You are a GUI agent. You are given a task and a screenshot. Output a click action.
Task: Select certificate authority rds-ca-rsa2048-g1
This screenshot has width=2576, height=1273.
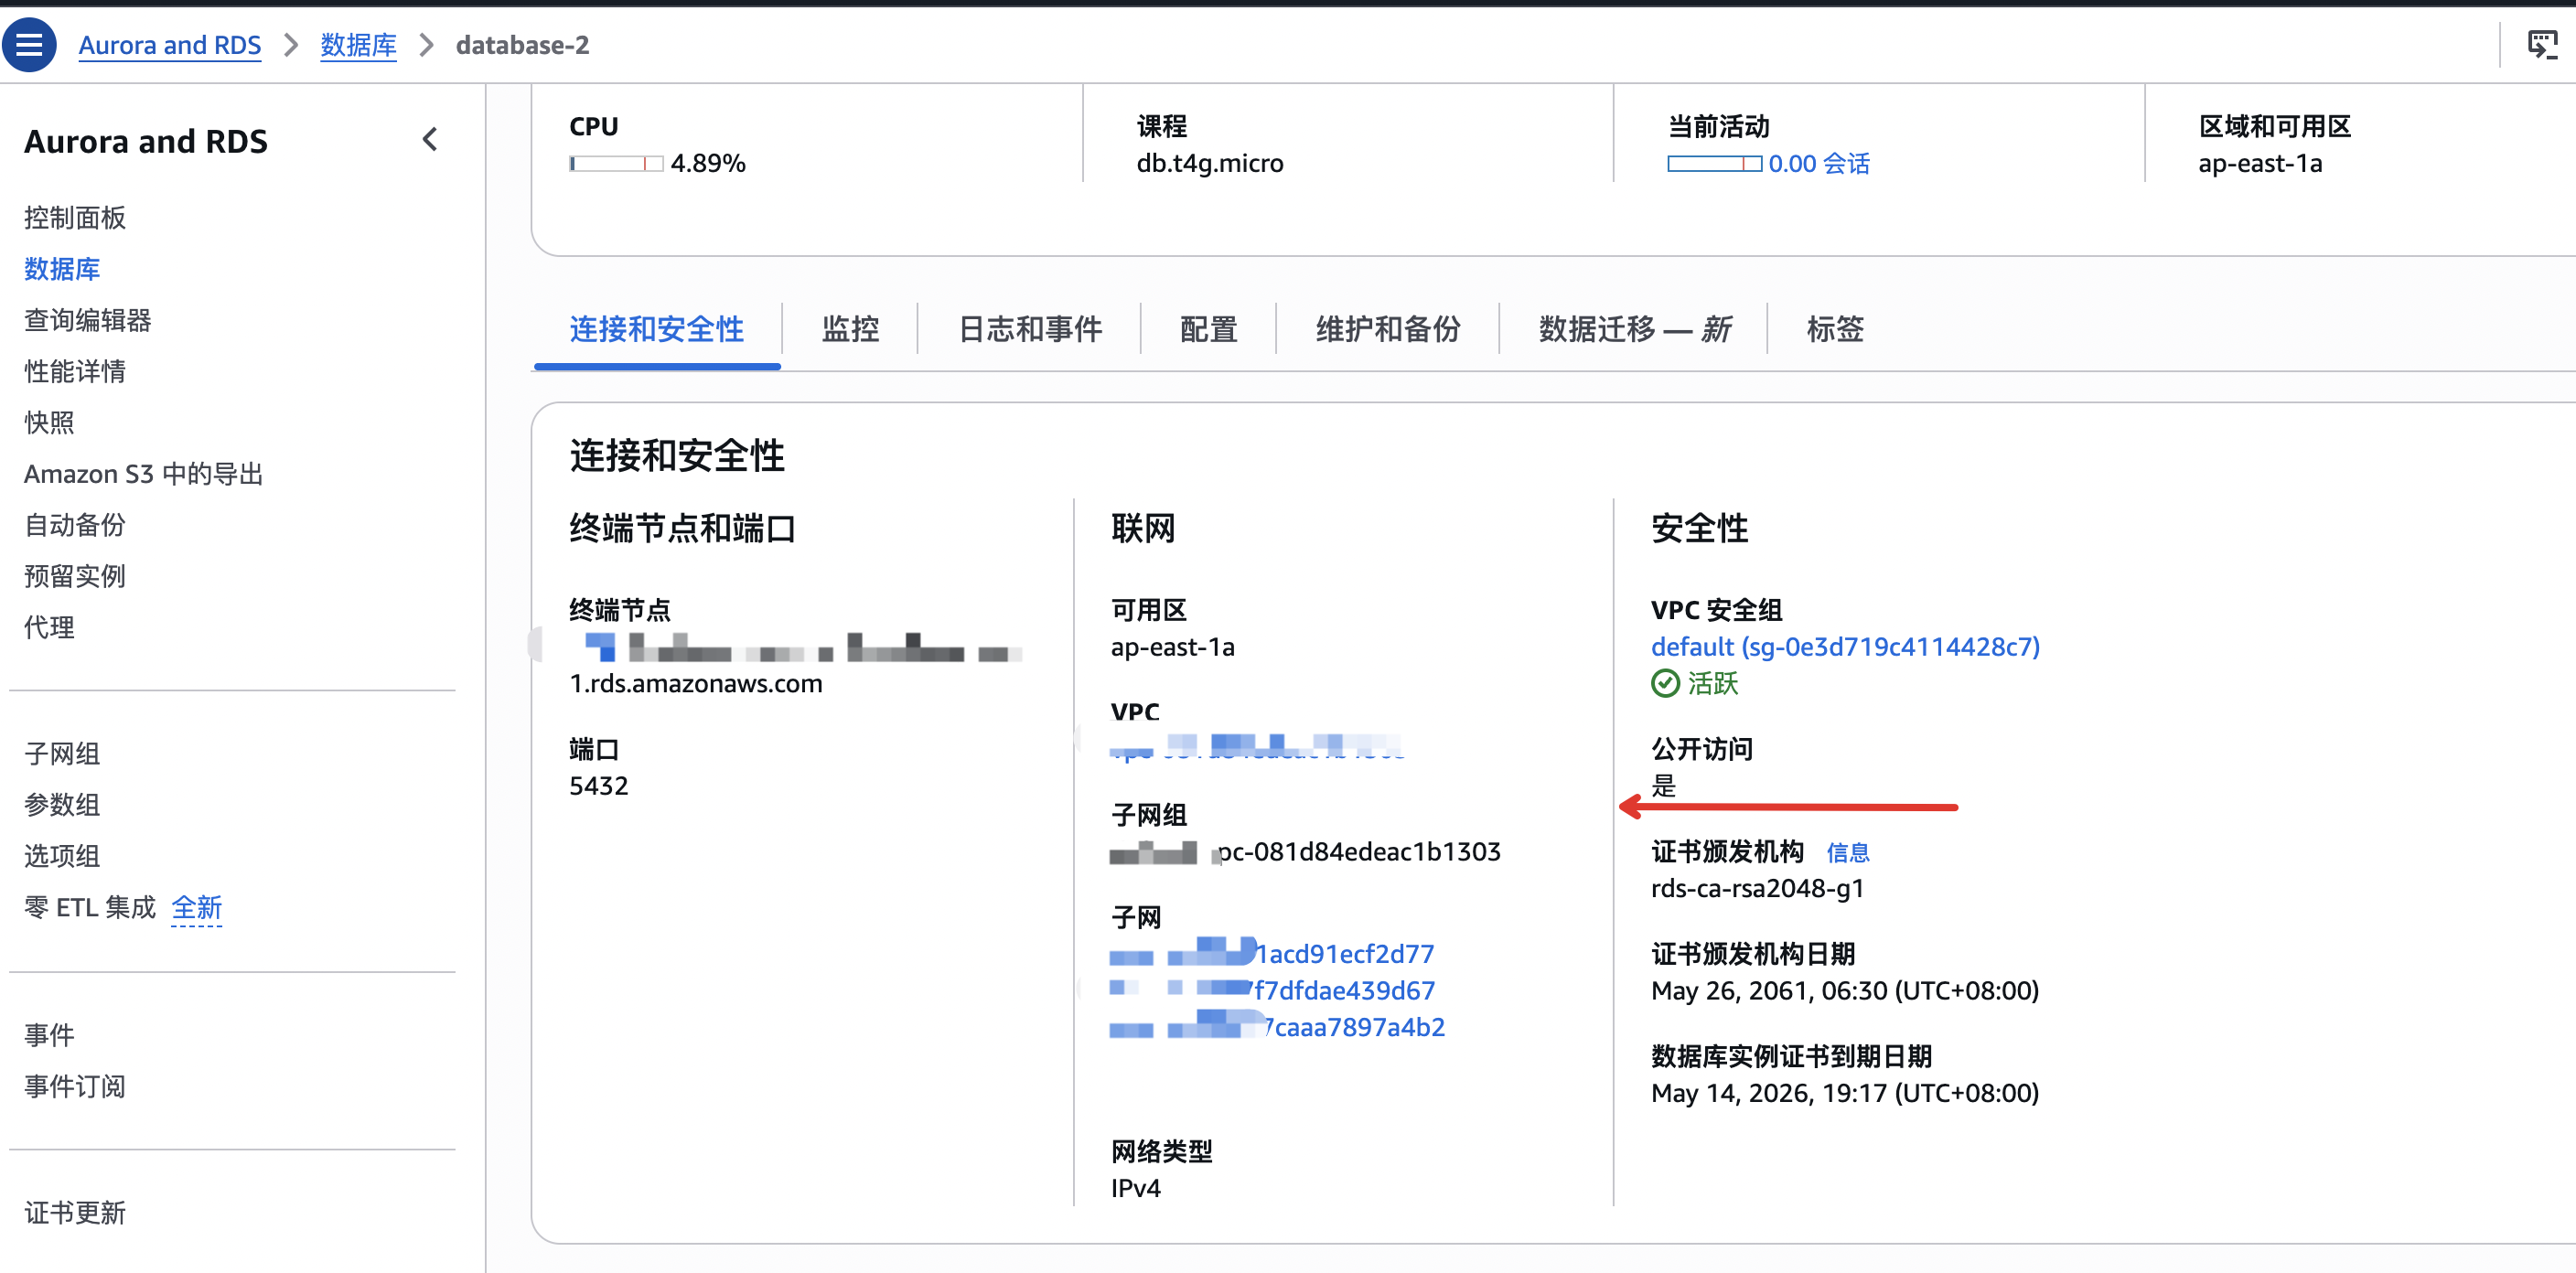tap(1757, 889)
